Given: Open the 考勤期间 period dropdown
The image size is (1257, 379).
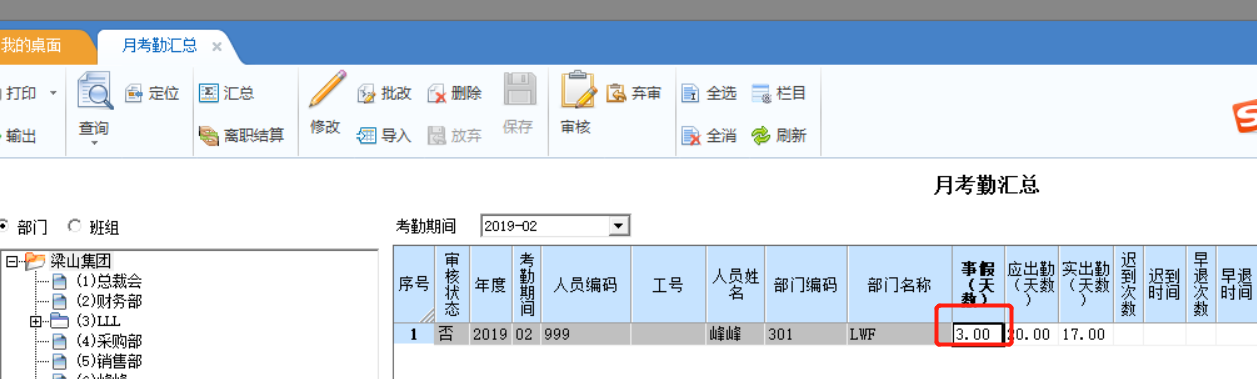Looking at the screenshot, I should [620, 226].
